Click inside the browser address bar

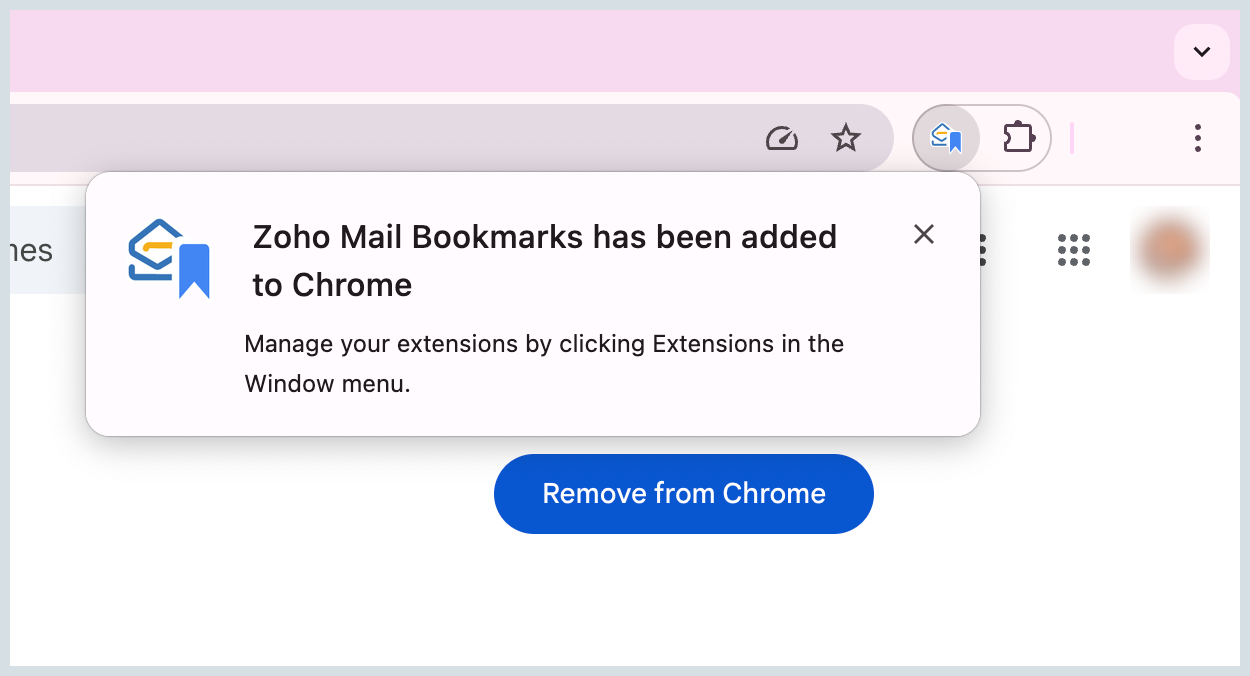tap(400, 138)
